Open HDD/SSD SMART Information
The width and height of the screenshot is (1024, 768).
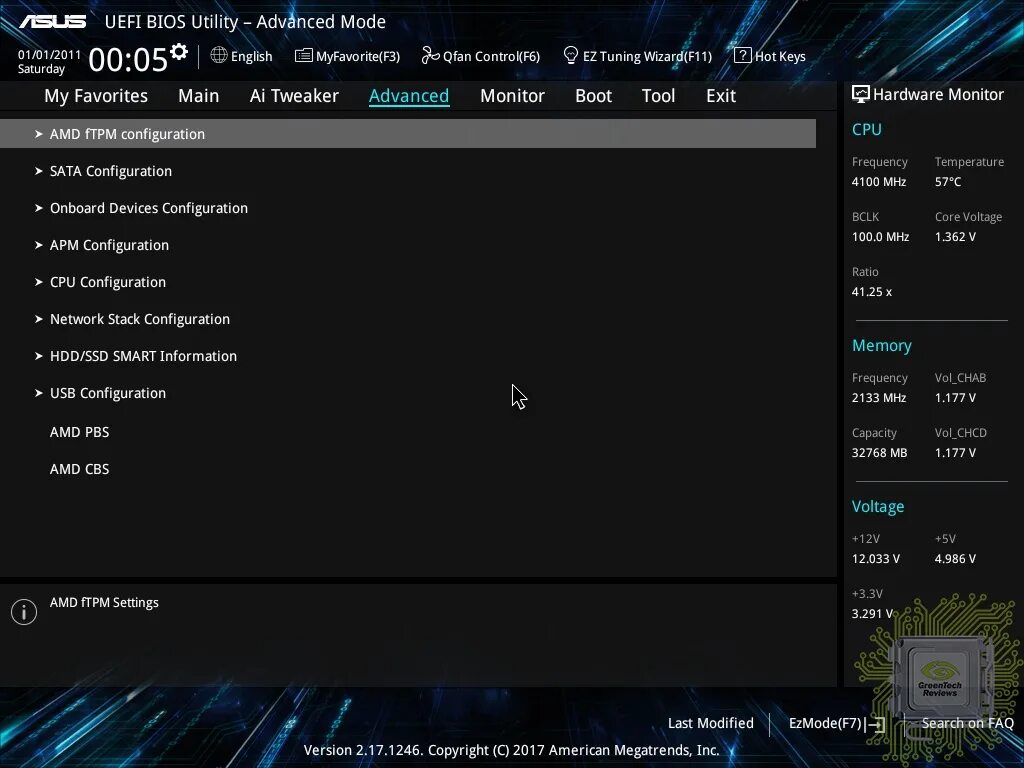point(143,356)
